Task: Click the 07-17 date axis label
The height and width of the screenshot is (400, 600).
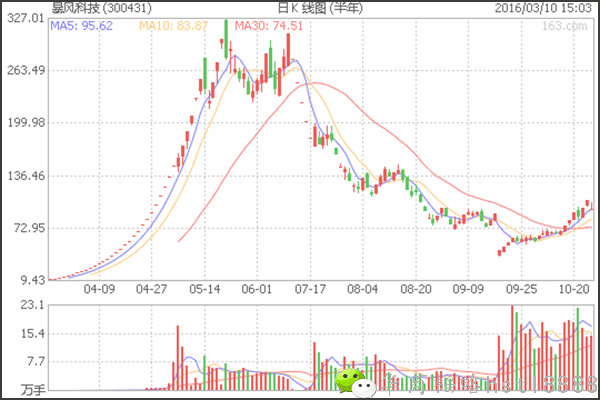Action: [x=310, y=289]
